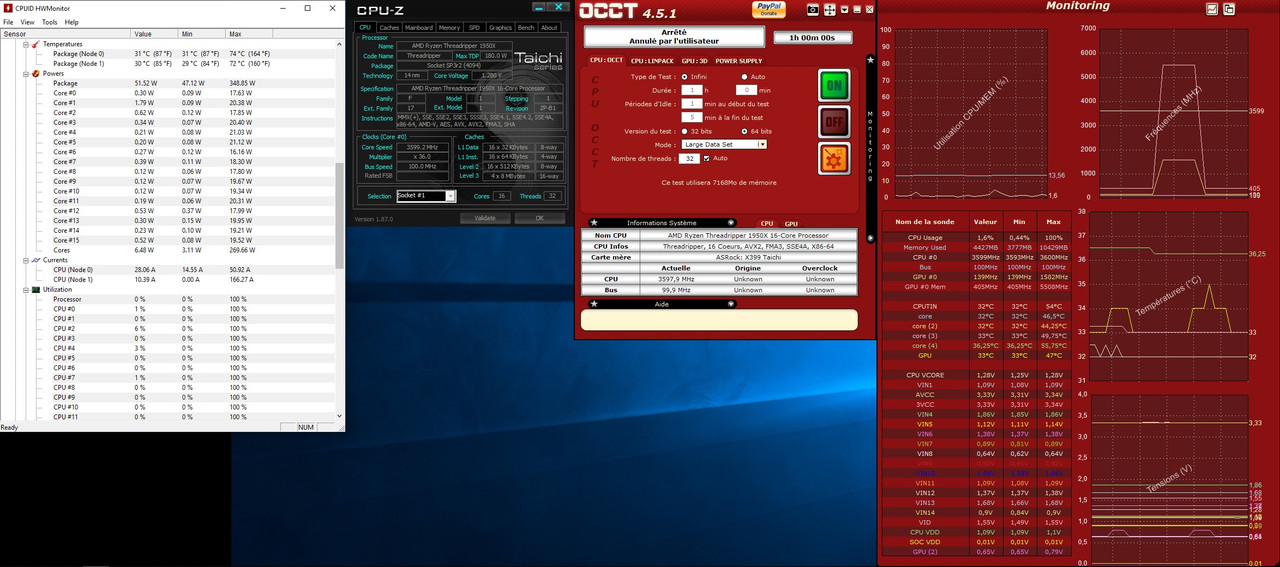Click idle period start minutes field
The width and height of the screenshot is (1280, 567).
[692, 104]
